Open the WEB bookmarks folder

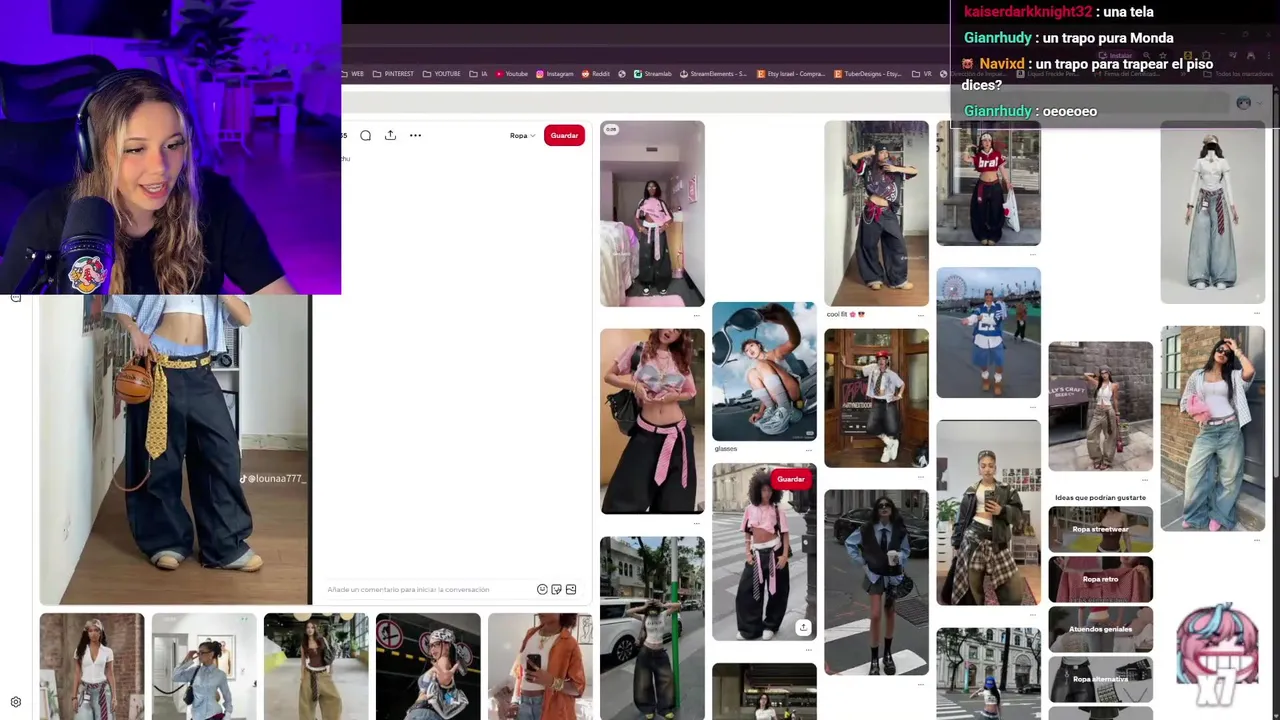[x=352, y=74]
